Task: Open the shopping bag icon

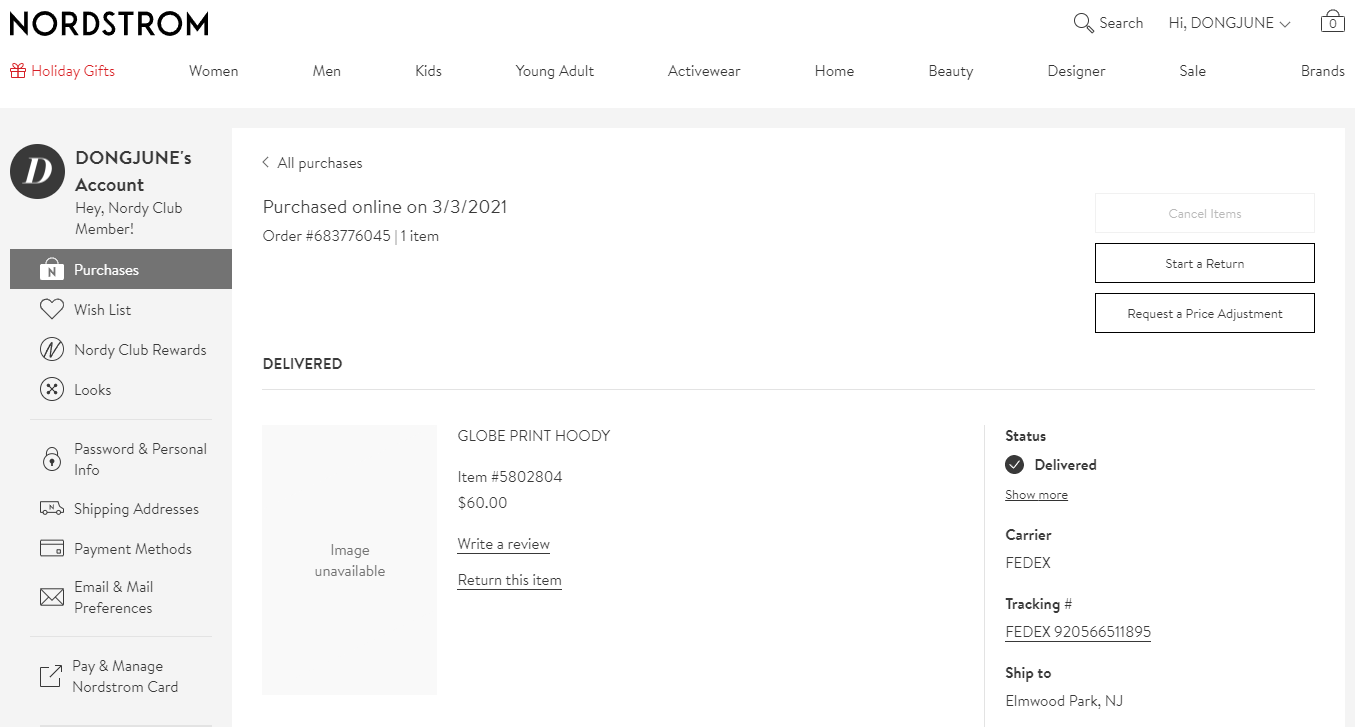Action: pyautogui.click(x=1332, y=21)
